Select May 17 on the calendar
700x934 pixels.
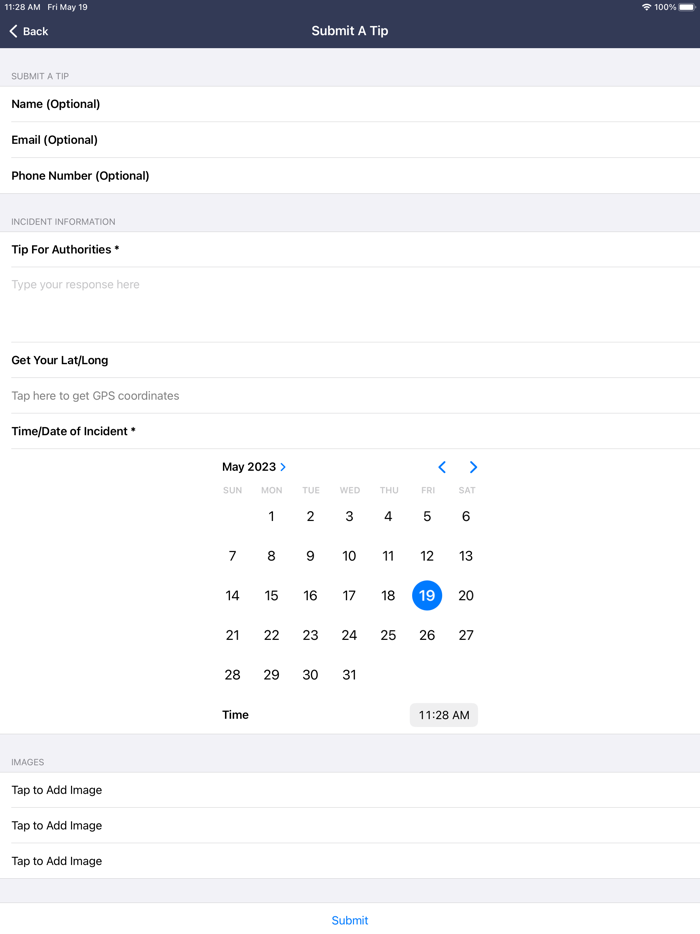point(349,596)
